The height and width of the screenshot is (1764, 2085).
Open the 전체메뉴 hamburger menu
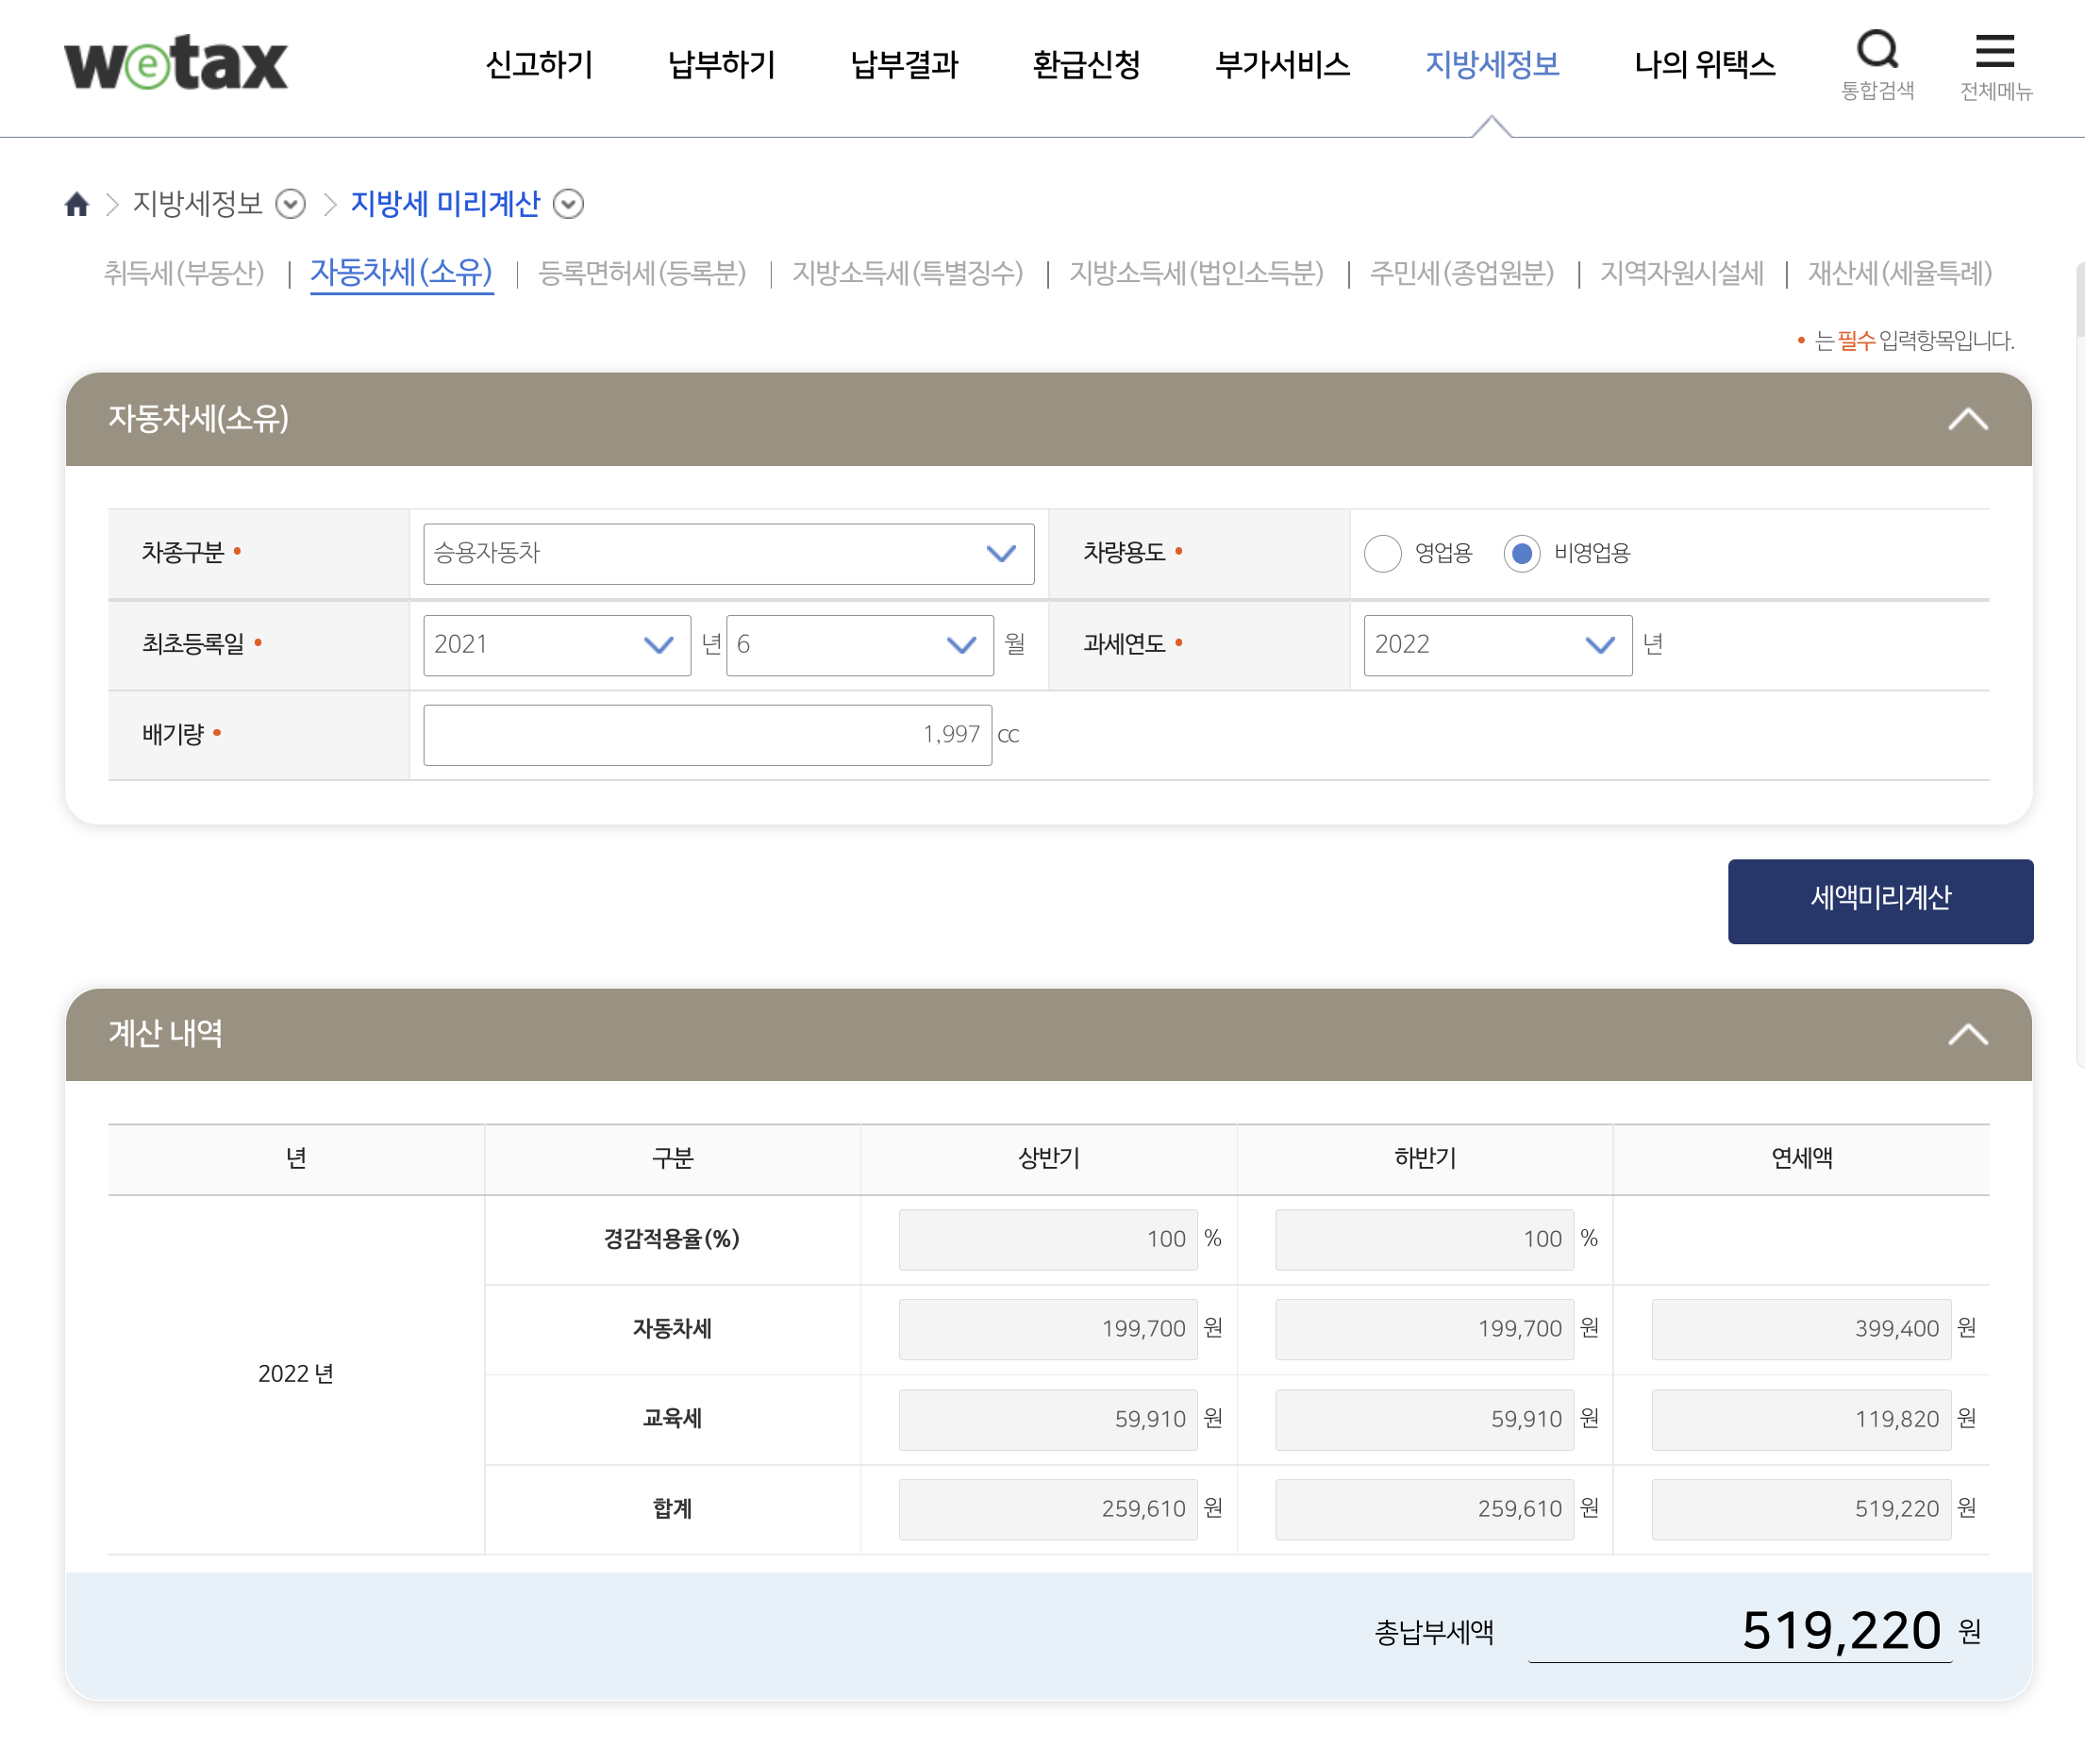[x=1994, y=52]
